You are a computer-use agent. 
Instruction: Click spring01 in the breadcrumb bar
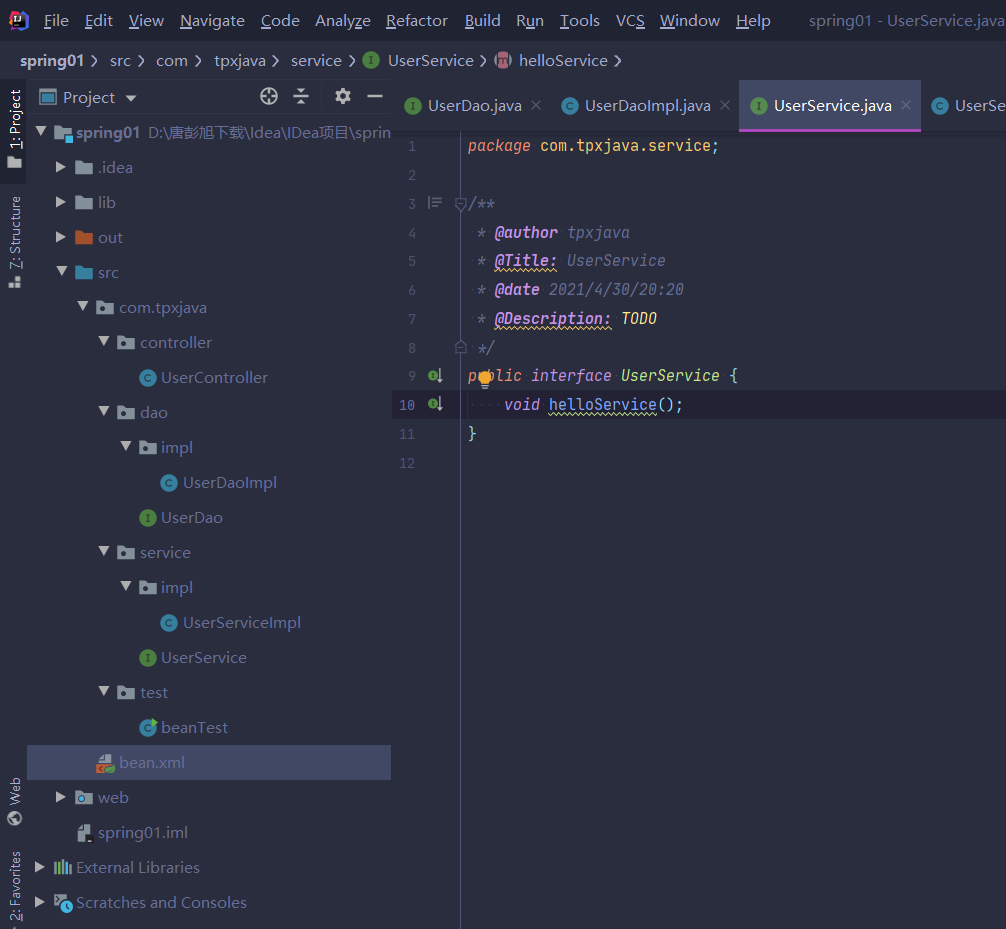pyautogui.click(x=51, y=60)
